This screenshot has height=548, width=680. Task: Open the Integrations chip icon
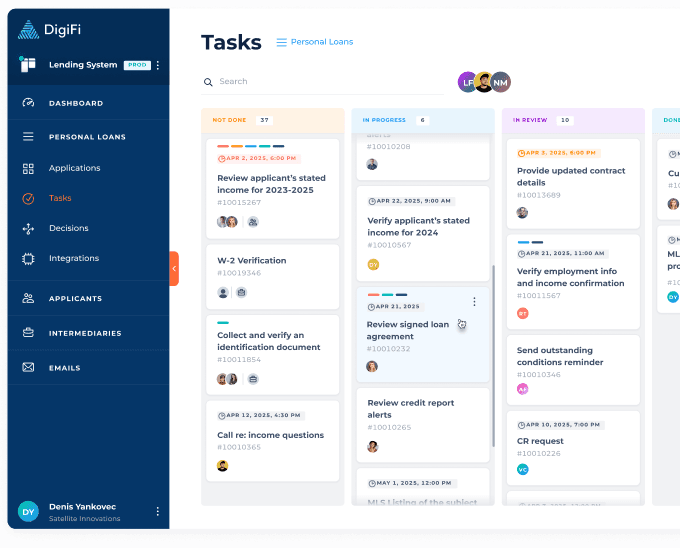pyautogui.click(x=28, y=259)
